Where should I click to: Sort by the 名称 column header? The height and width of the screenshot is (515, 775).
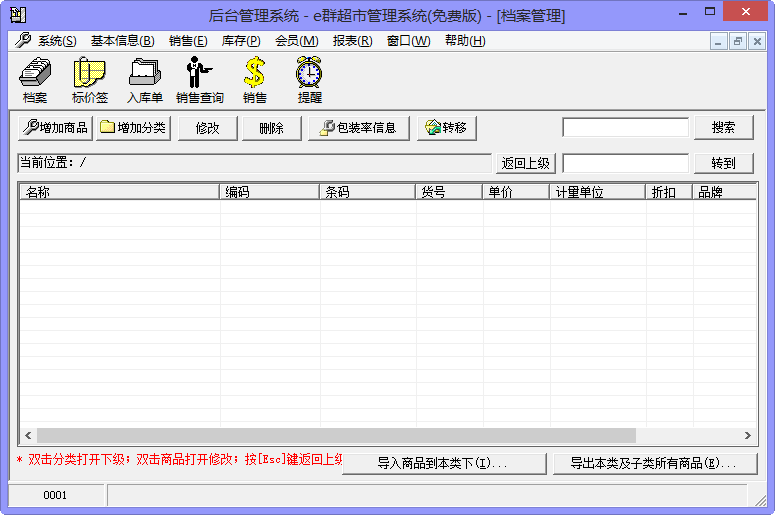click(x=120, y=192)
